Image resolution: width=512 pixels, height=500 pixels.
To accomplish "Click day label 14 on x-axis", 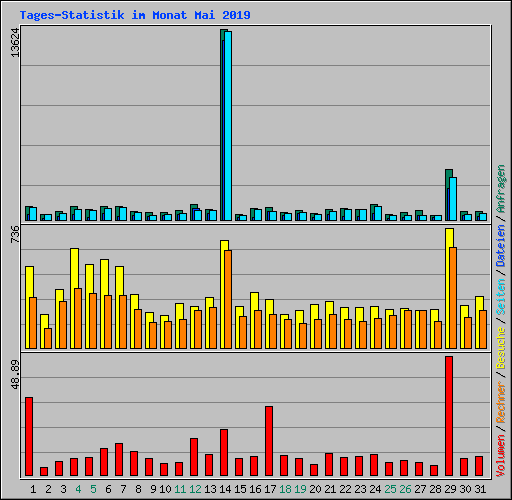I will [x=225, y=489].
